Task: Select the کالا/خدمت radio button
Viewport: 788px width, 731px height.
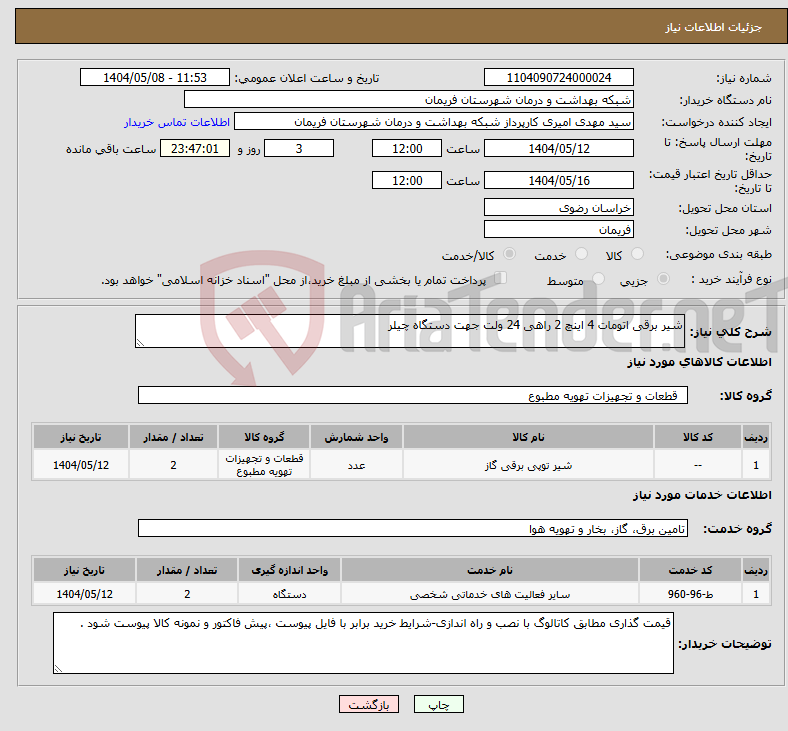Action: tap(510, 254)
